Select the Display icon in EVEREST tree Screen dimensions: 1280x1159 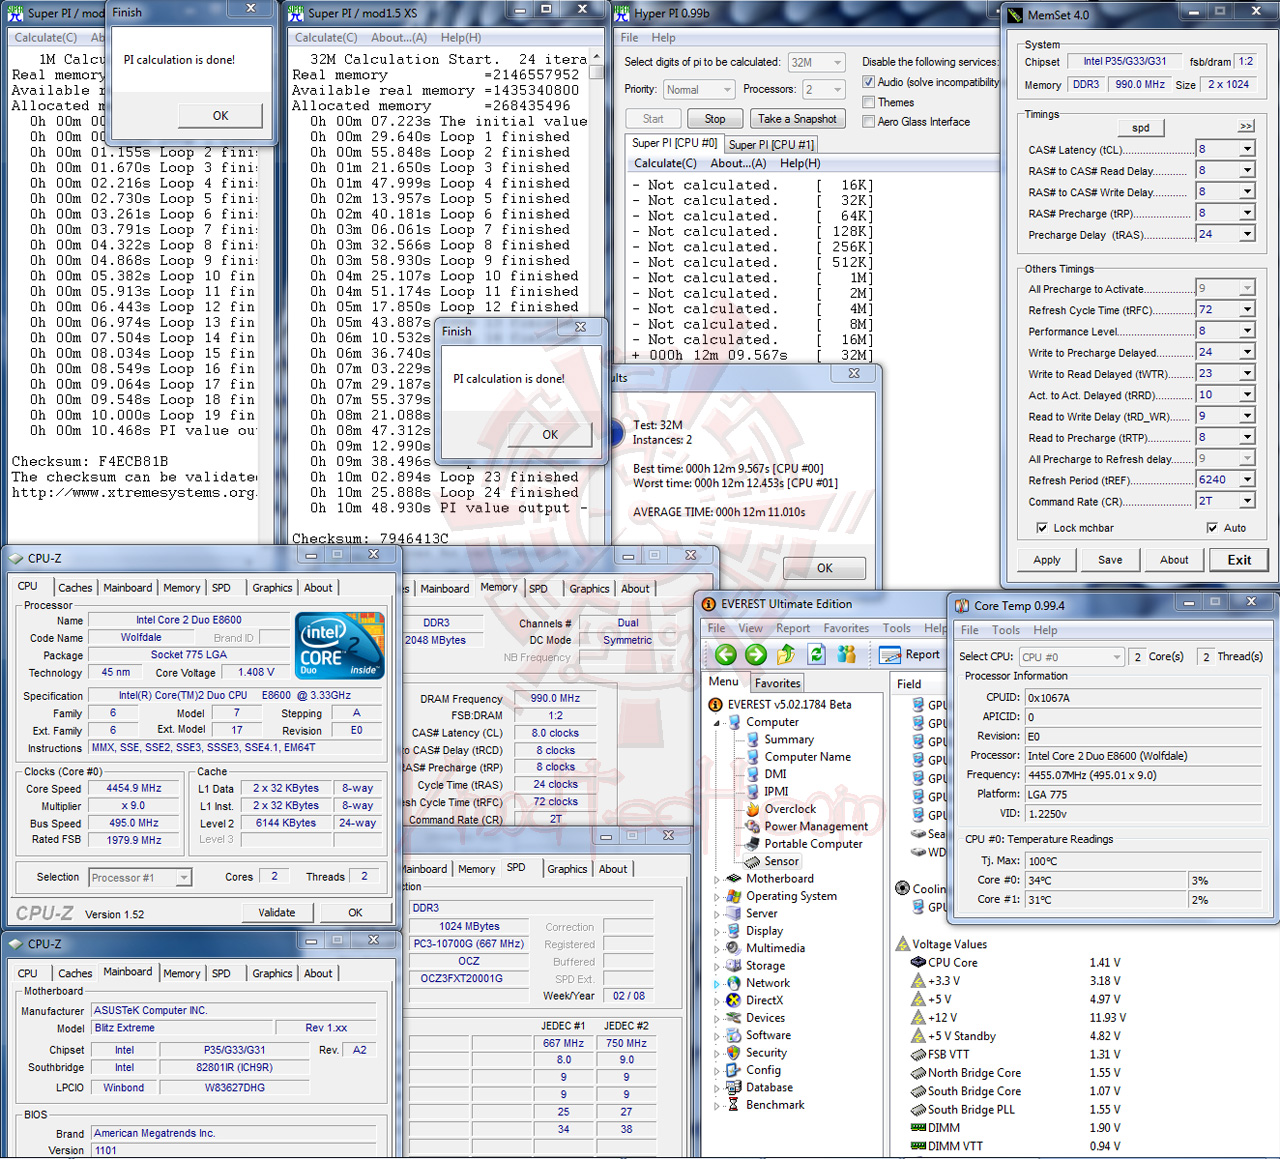click(734, 931)
